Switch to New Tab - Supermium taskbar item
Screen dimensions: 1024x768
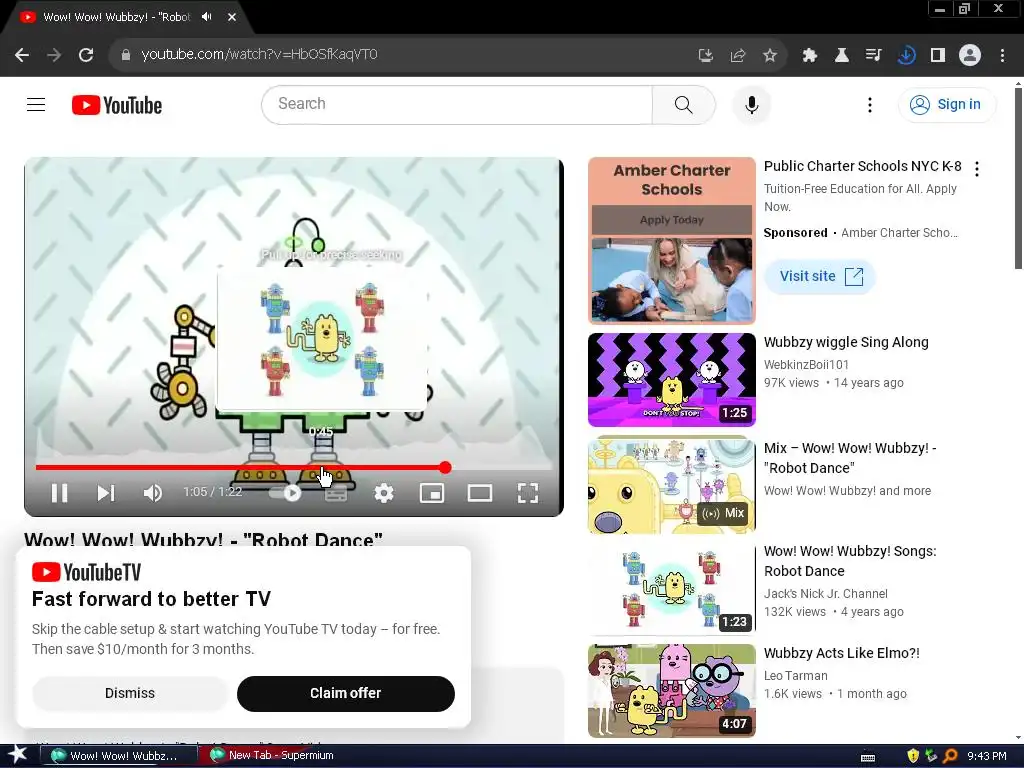[x=276, y=756]
